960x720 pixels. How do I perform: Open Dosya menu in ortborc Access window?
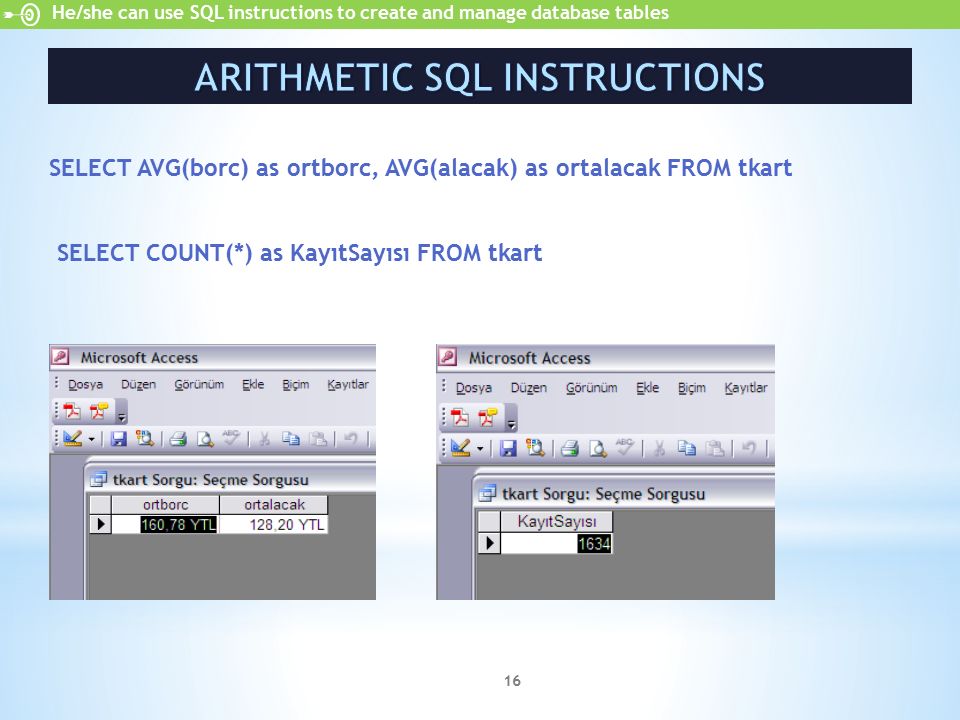85,384
